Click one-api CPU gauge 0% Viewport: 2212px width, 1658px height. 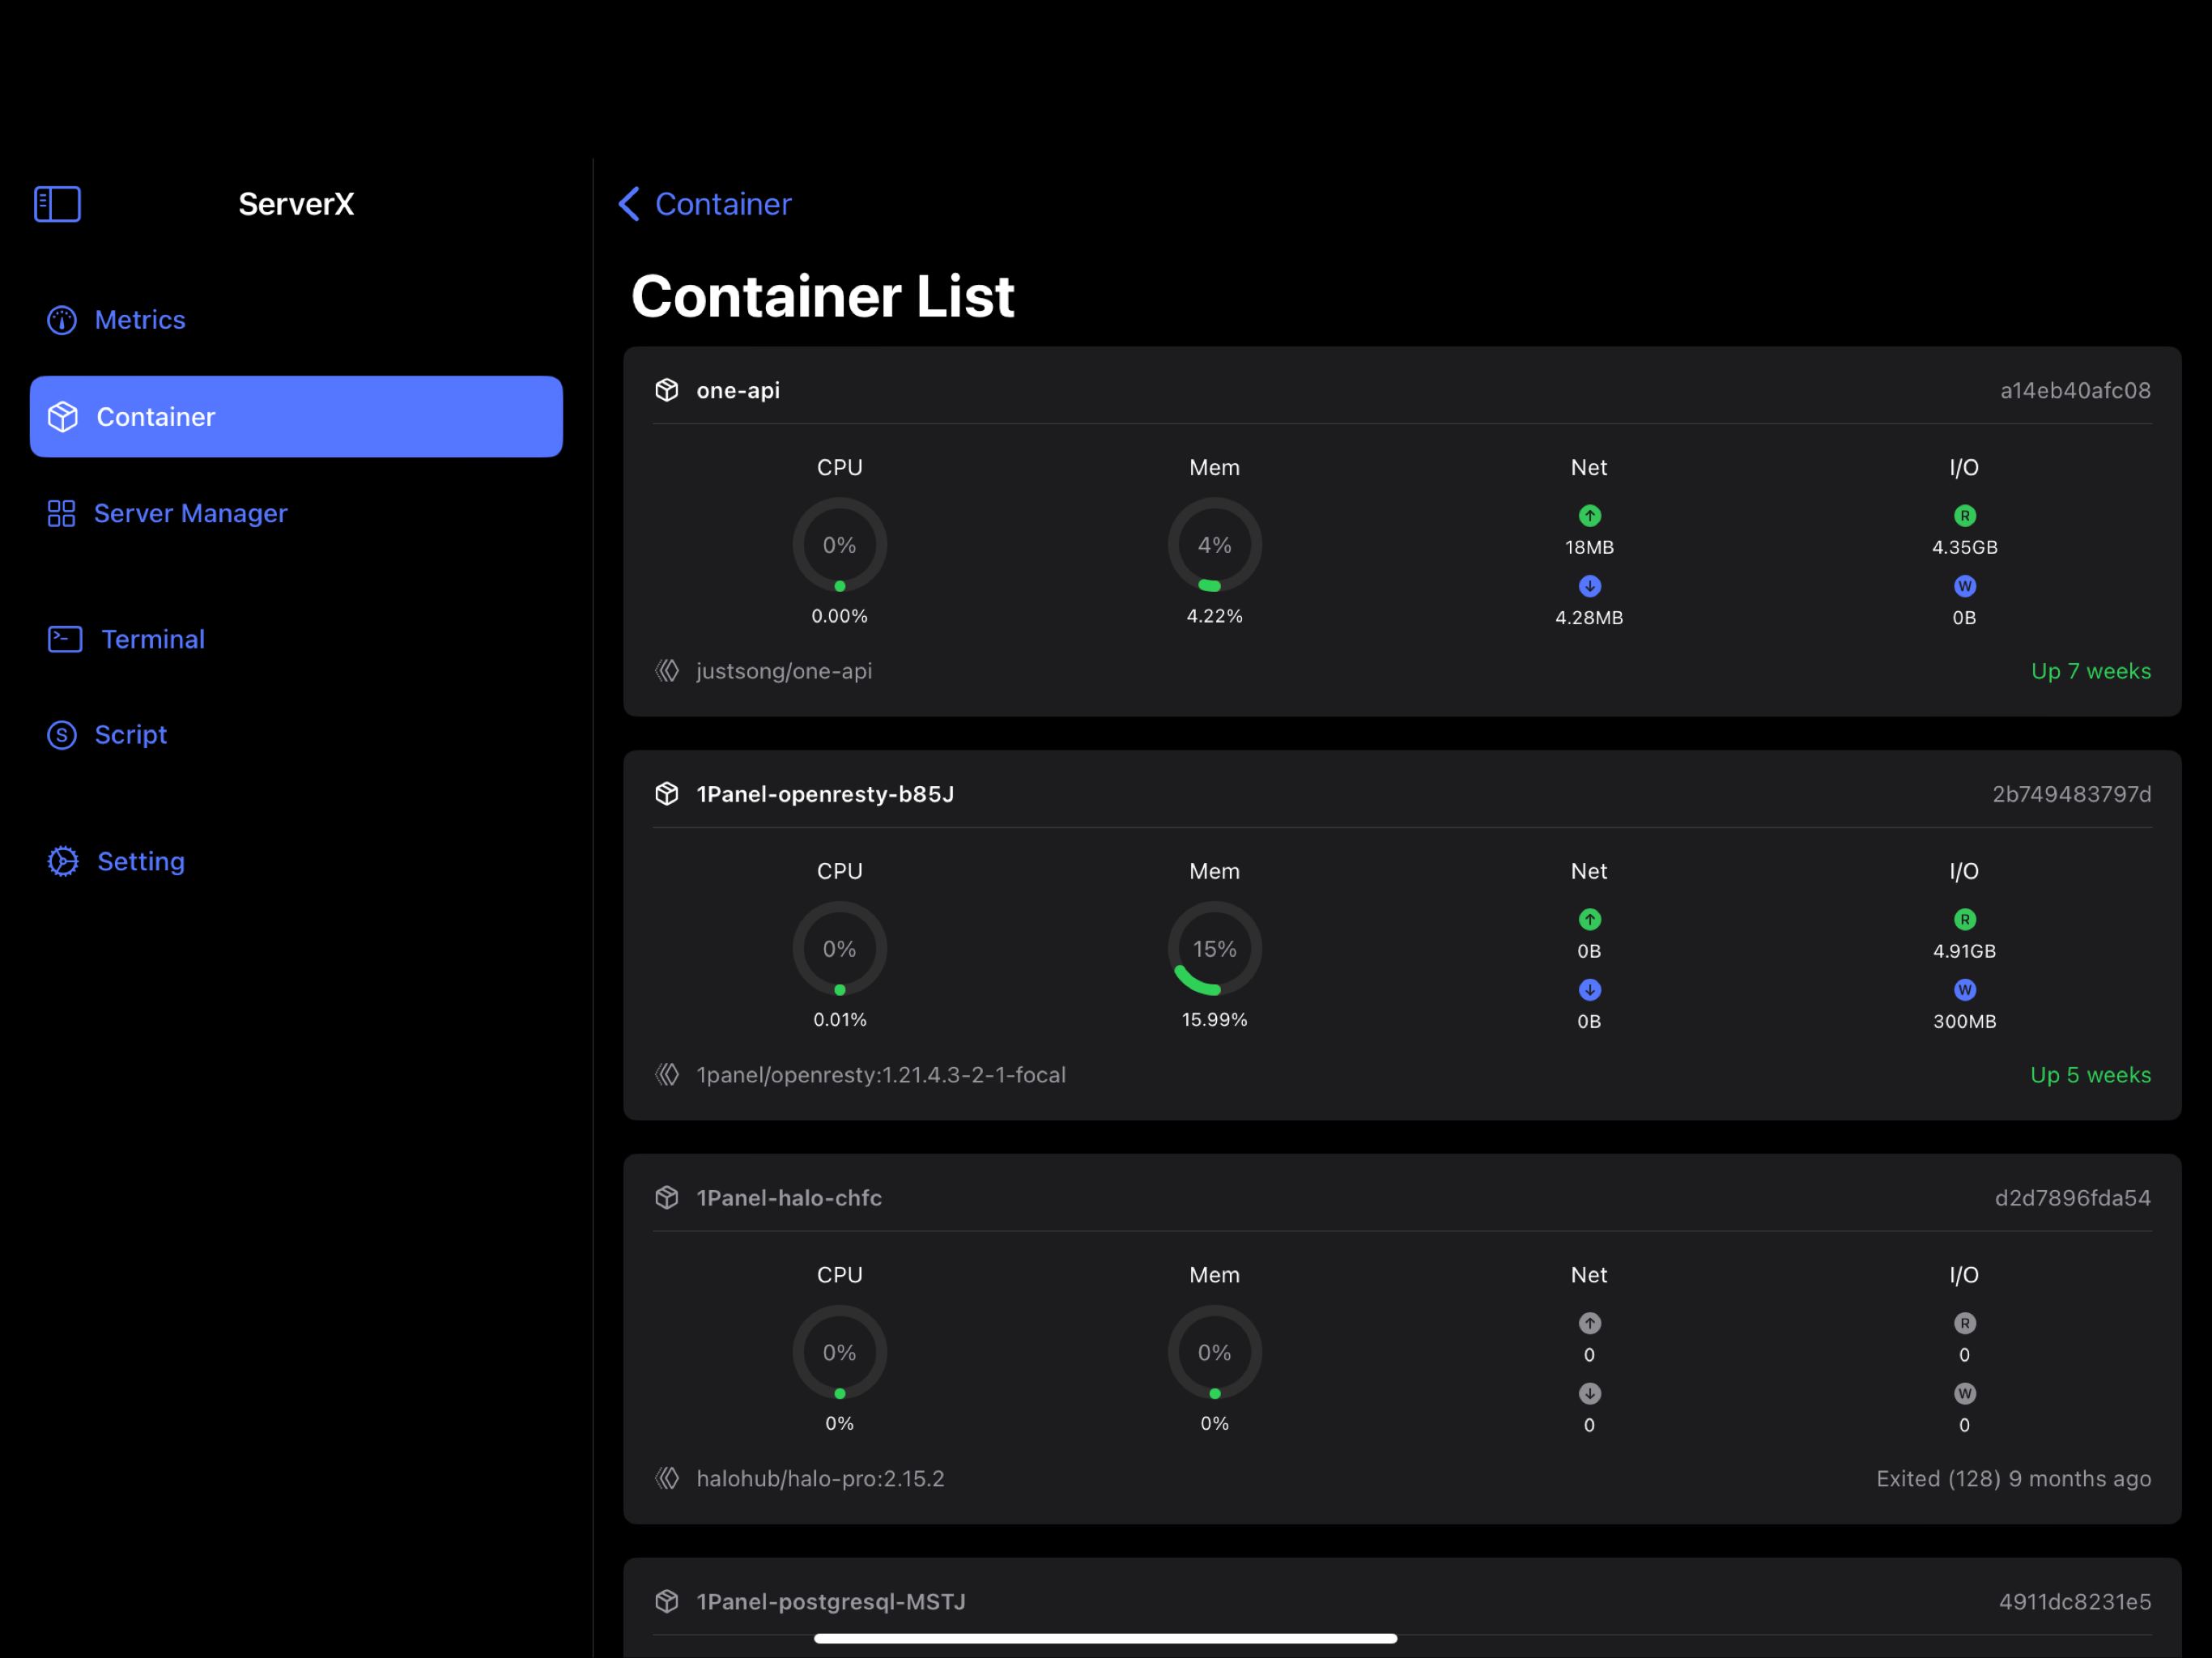pos(840,545)
